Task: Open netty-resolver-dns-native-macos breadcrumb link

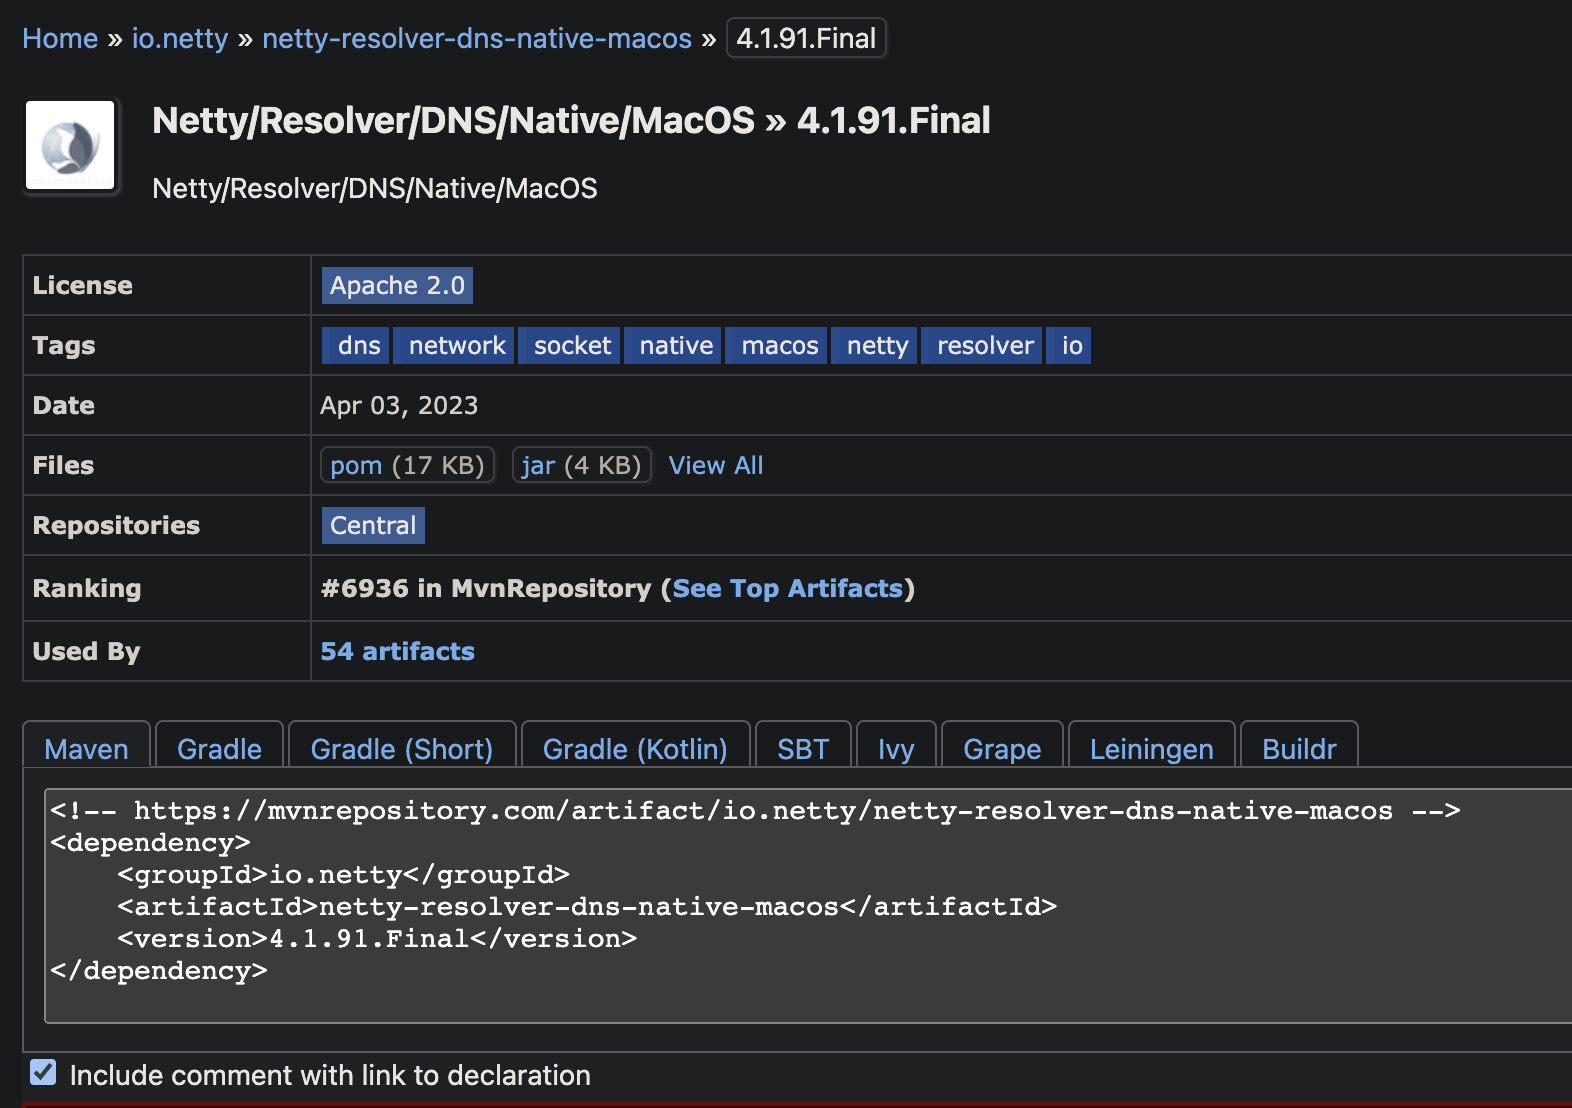Action: point(477,38)
